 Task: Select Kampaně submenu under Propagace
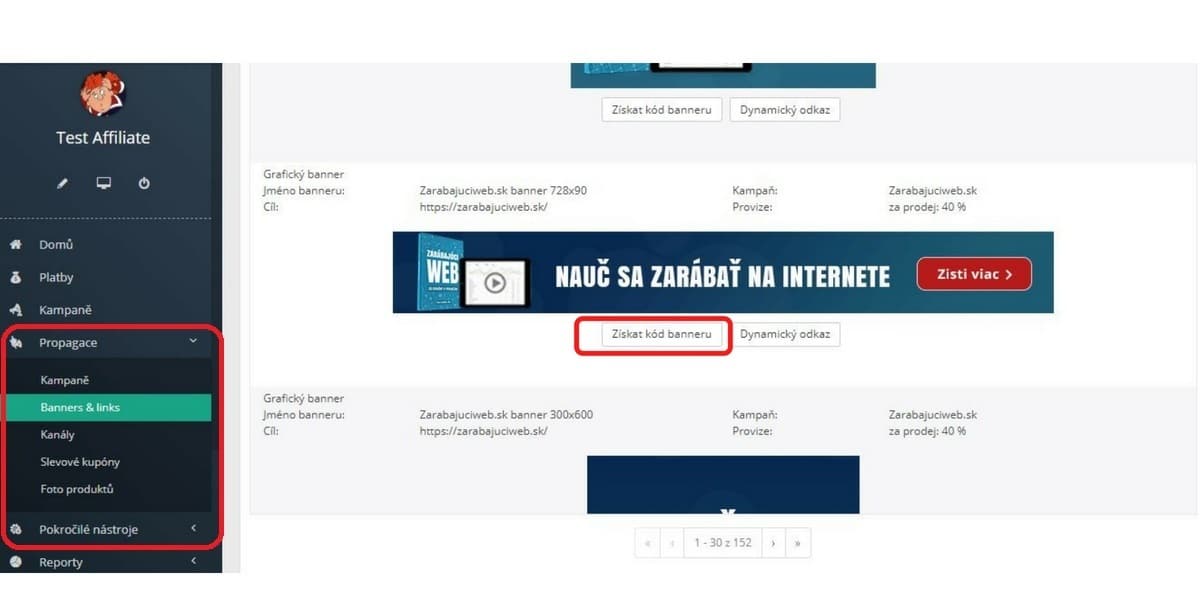point(65,380)
